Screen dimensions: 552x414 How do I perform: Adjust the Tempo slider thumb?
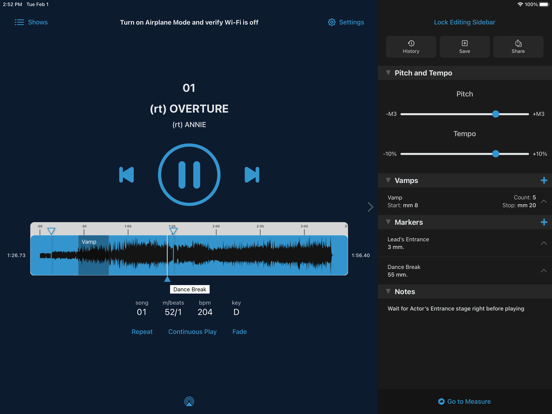495,153
